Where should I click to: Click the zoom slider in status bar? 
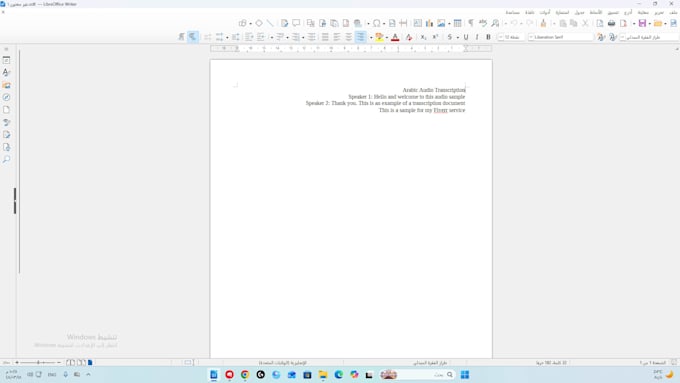click(38, 363)
